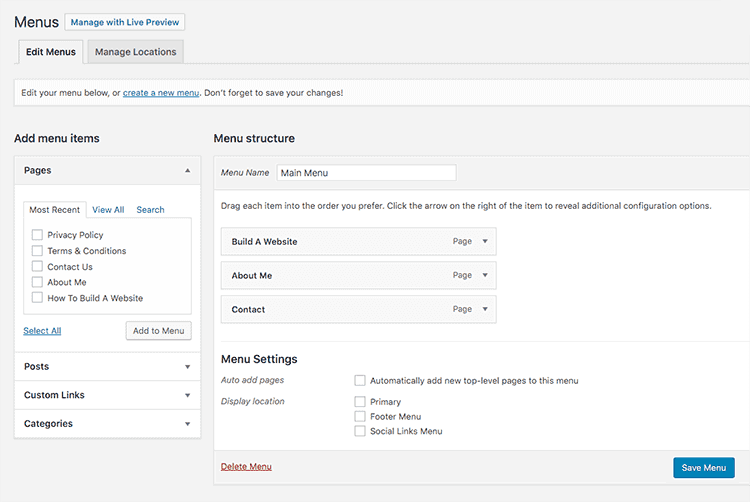
Task: Check the Privacy Policy page checkbox
Action: pos(37,235)
